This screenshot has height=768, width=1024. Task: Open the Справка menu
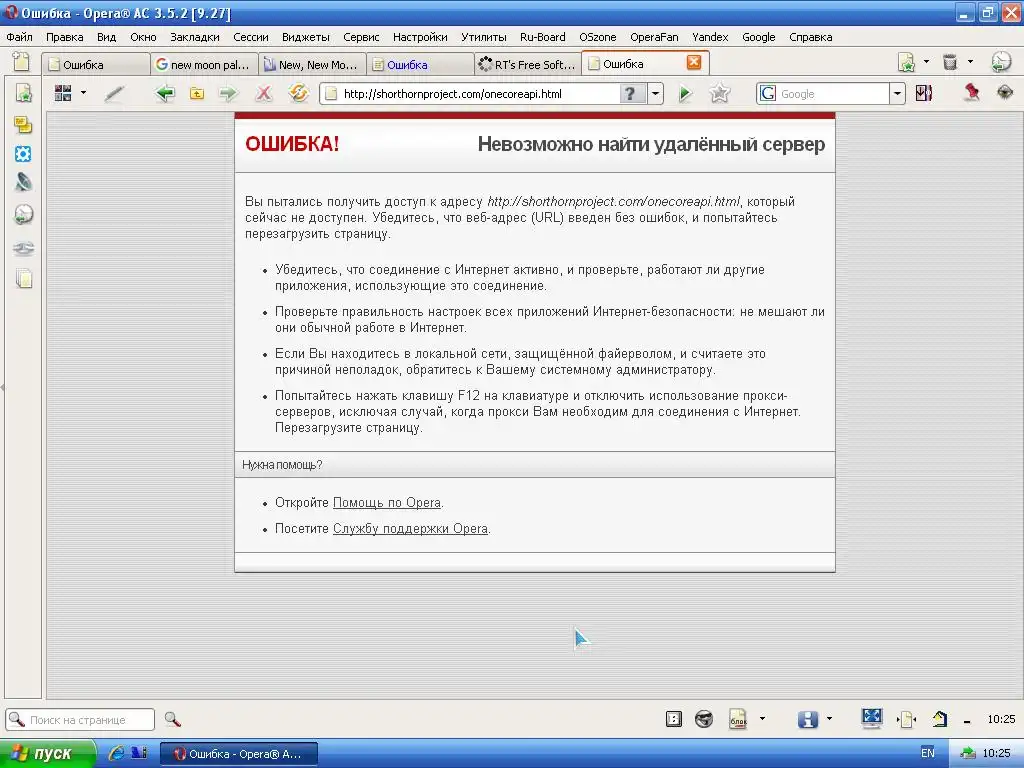810,37
